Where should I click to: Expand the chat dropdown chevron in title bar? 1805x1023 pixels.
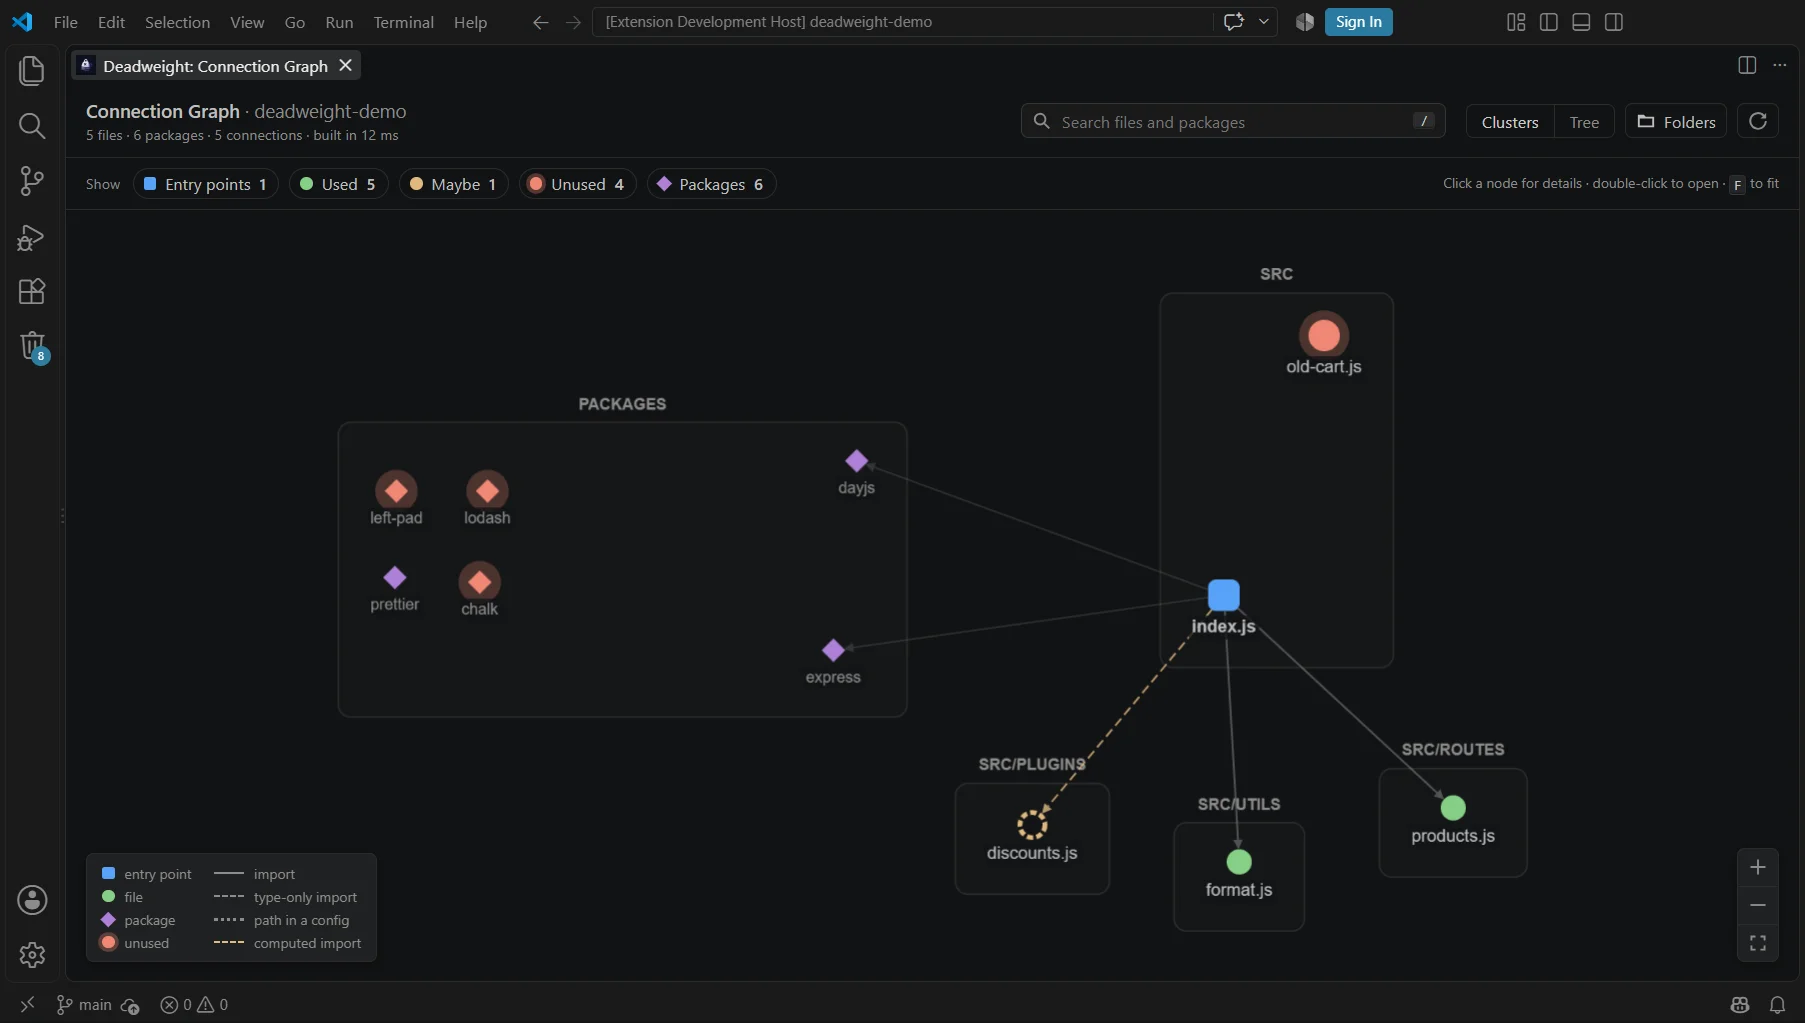pos(1264,22)
